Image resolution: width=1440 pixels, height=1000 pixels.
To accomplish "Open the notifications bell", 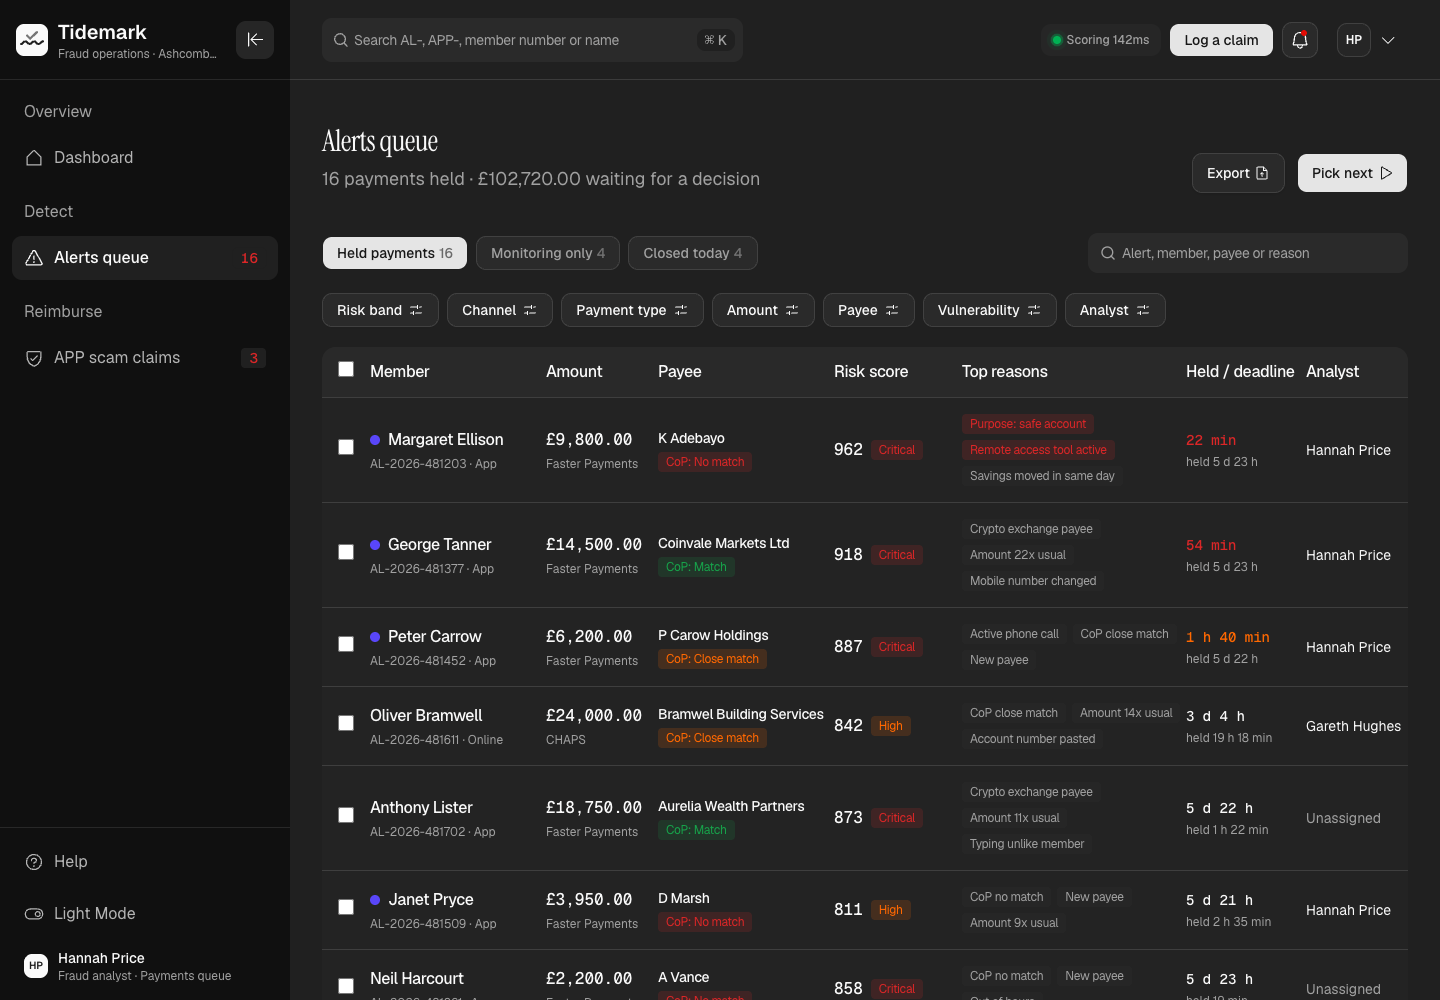I will pos(1300,40).
